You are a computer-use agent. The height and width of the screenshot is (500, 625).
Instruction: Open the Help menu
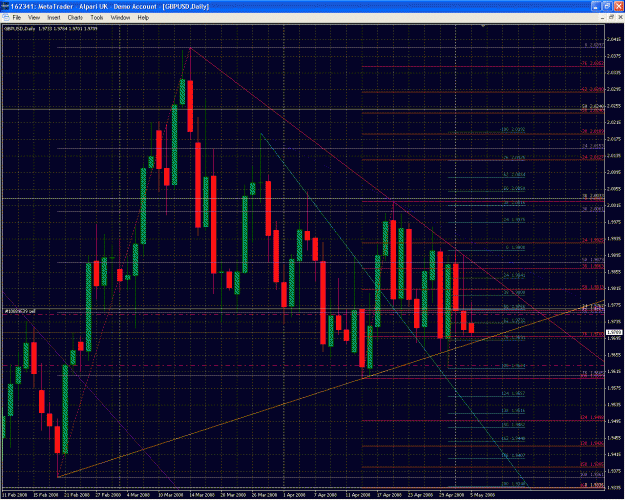[x=143, y=18]
